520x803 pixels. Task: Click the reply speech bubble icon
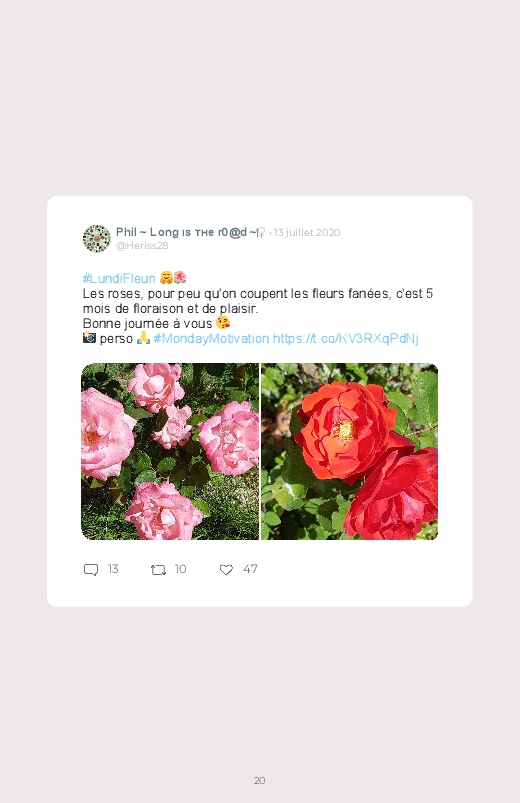tap(91, 570)
